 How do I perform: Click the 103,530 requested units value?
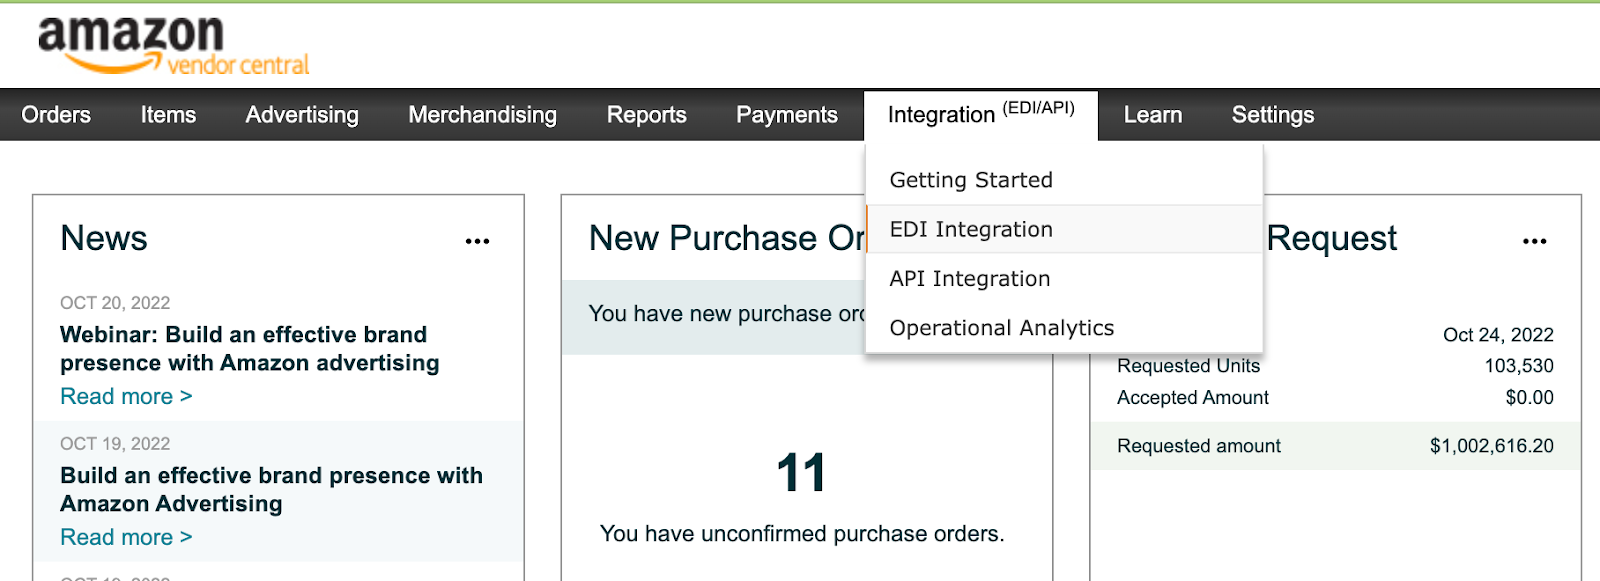coord(1519,366)
